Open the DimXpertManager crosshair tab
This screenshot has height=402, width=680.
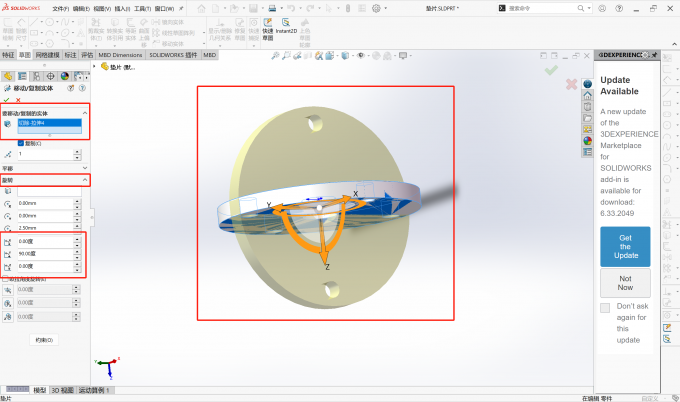pos(50,76)
